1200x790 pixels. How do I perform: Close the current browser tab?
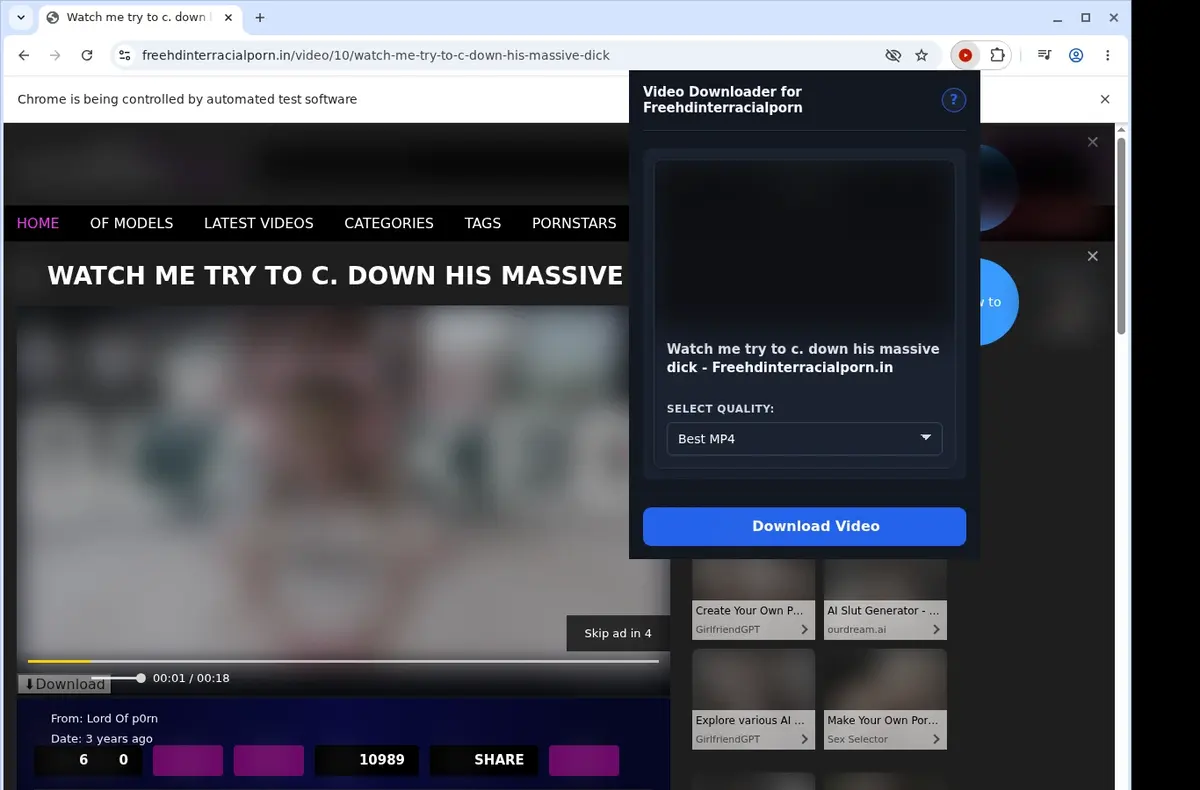point(226,17)
